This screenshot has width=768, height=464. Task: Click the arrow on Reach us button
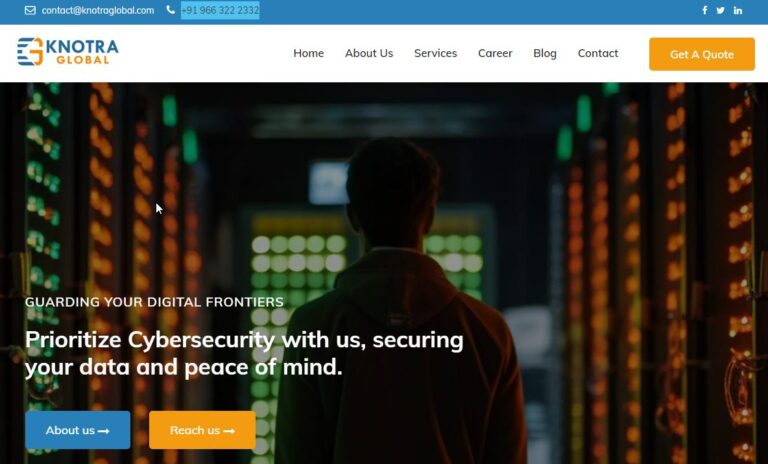229,431
